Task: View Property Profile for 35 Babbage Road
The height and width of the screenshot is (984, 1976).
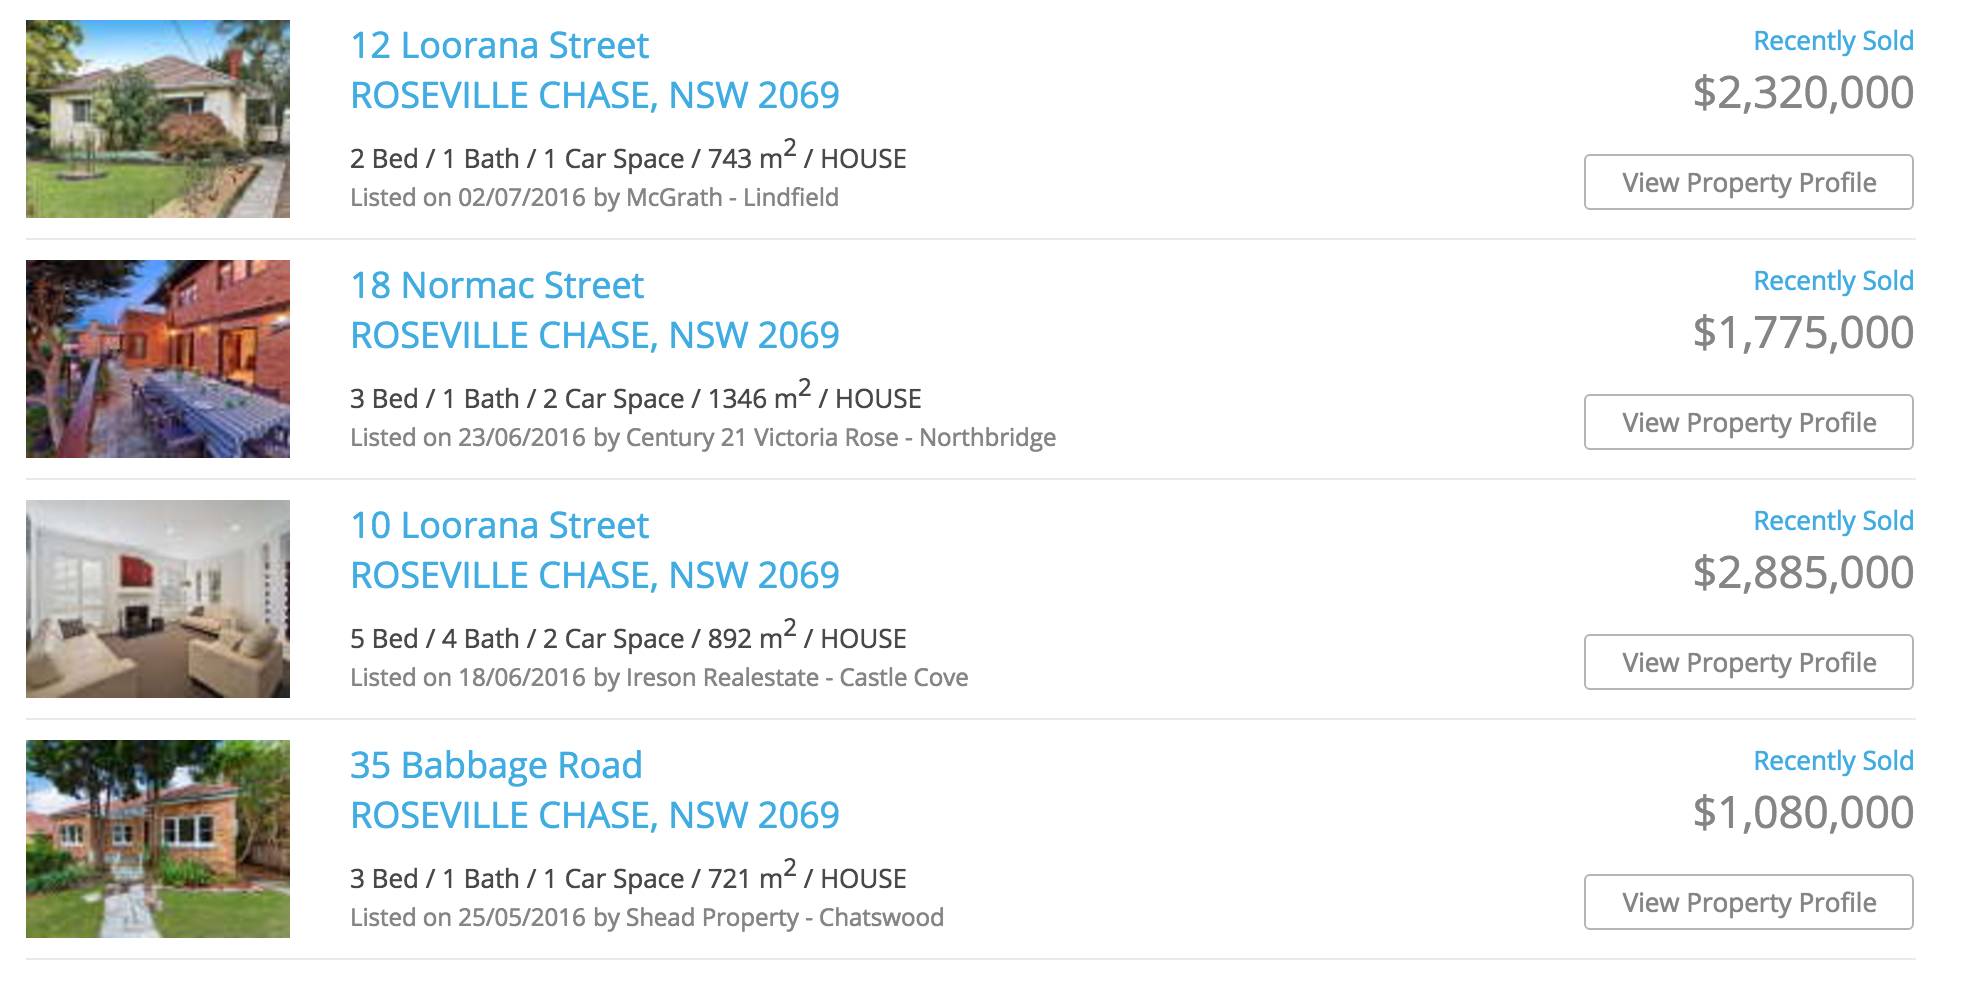Action: [x=1748, y=902]
